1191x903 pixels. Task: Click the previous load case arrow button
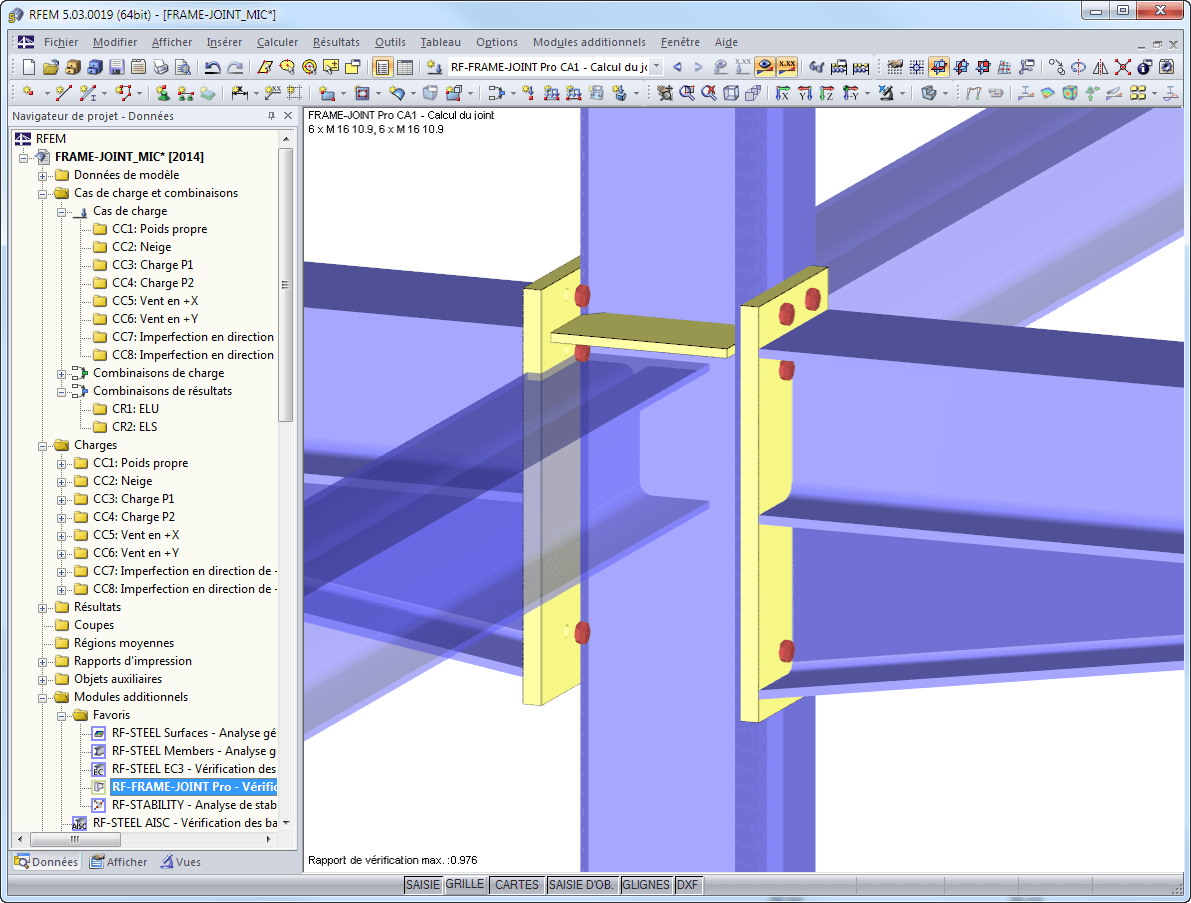coord(677,67)
